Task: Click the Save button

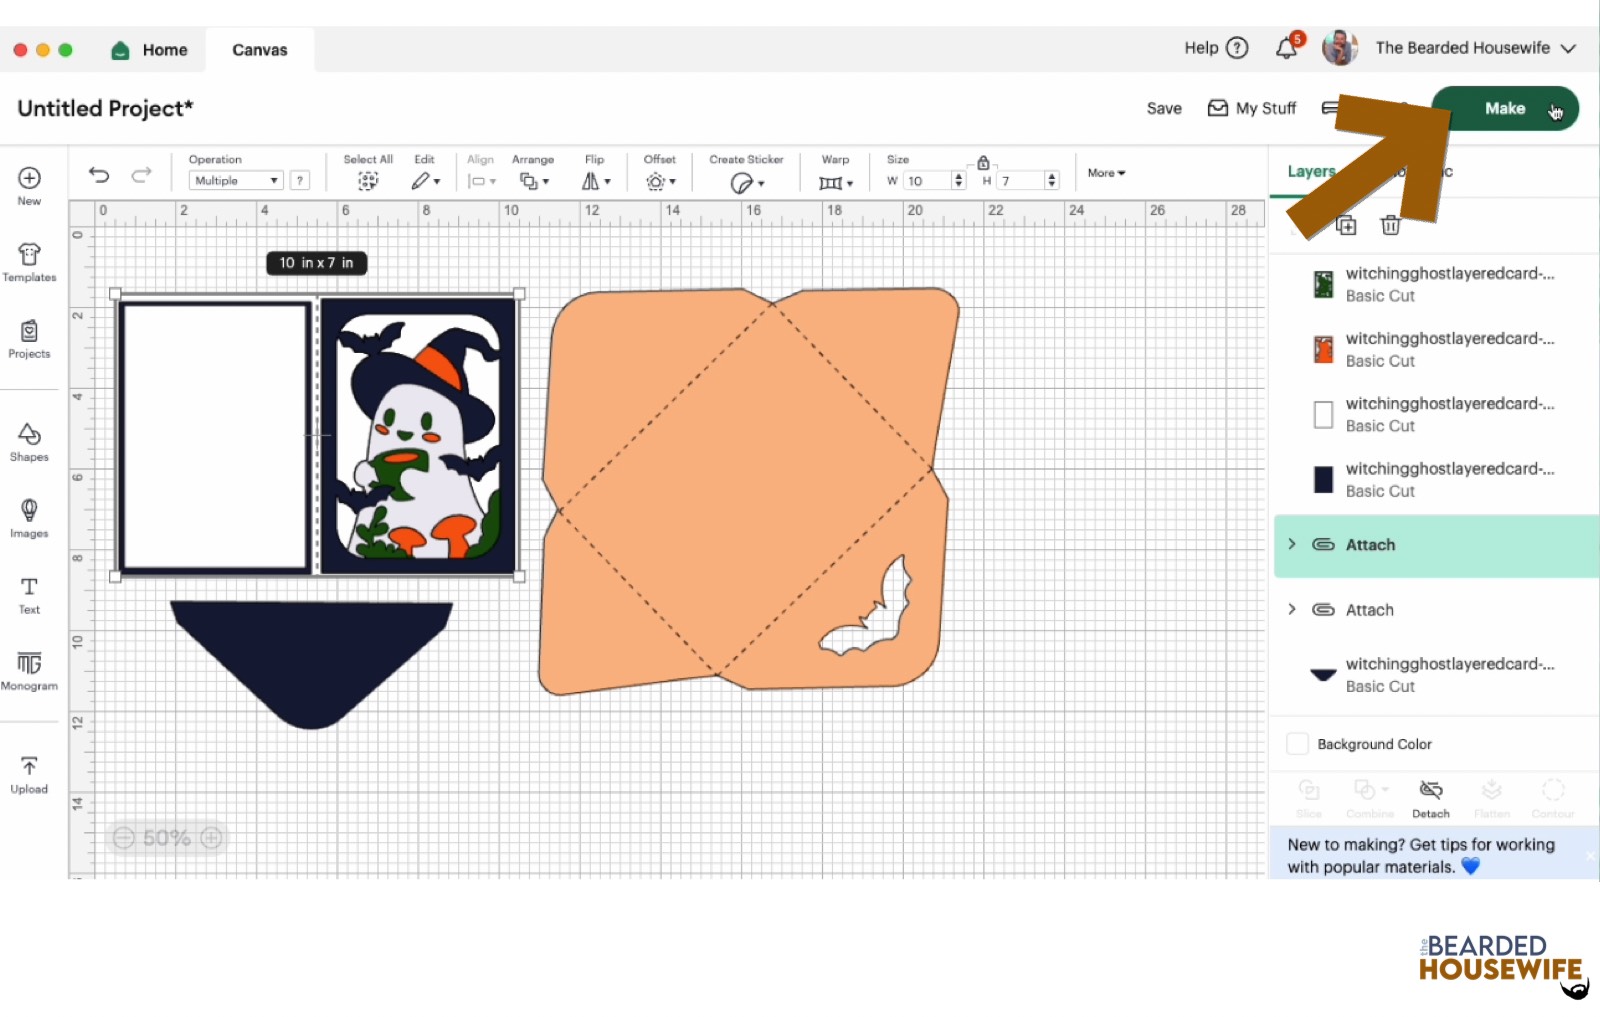Action: point(1163,108)
